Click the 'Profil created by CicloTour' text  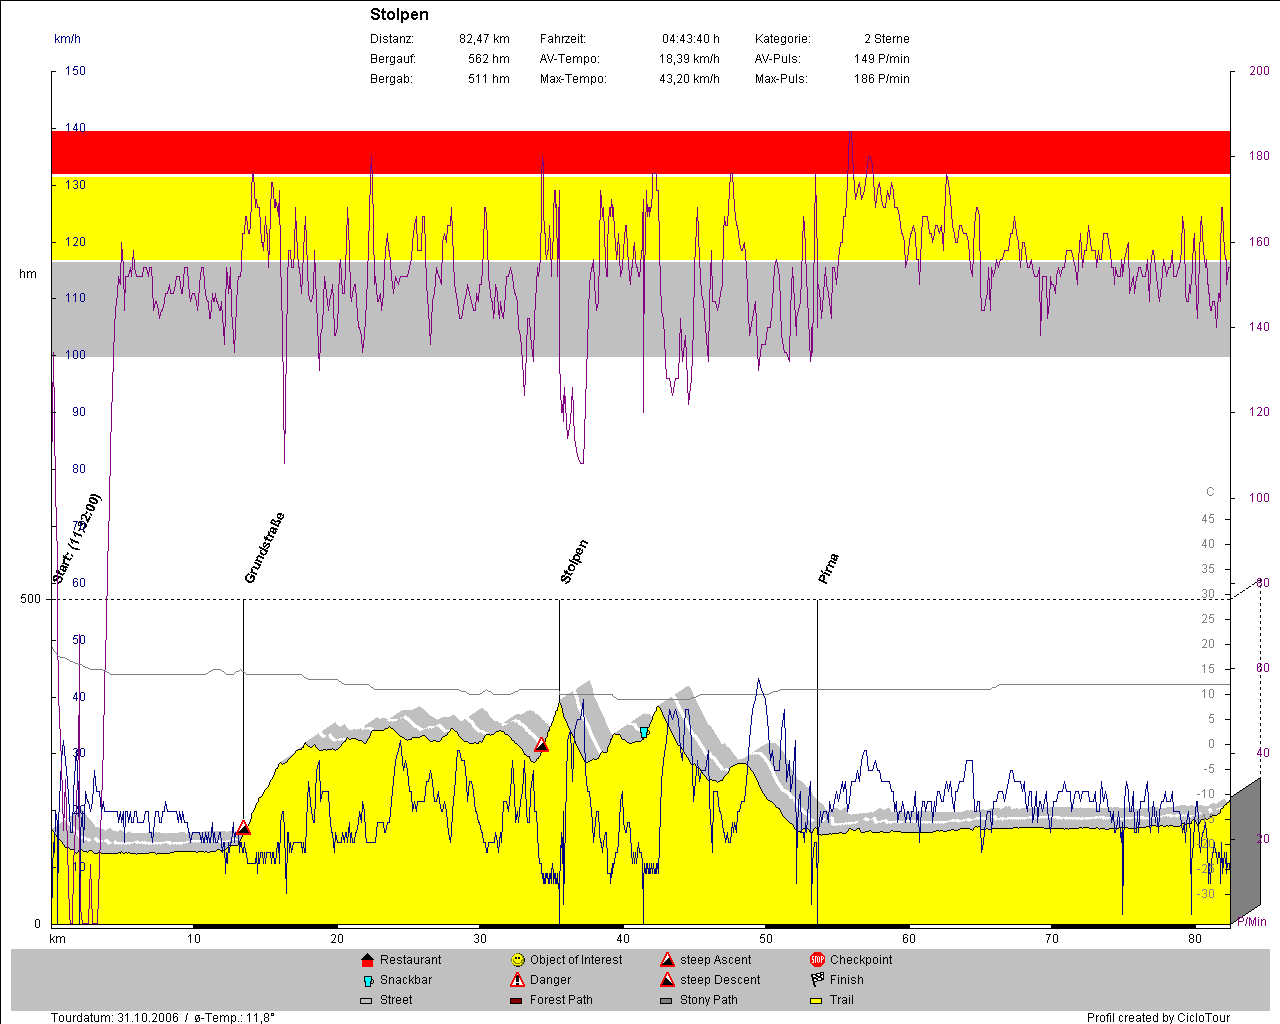pos(1158,1017)
